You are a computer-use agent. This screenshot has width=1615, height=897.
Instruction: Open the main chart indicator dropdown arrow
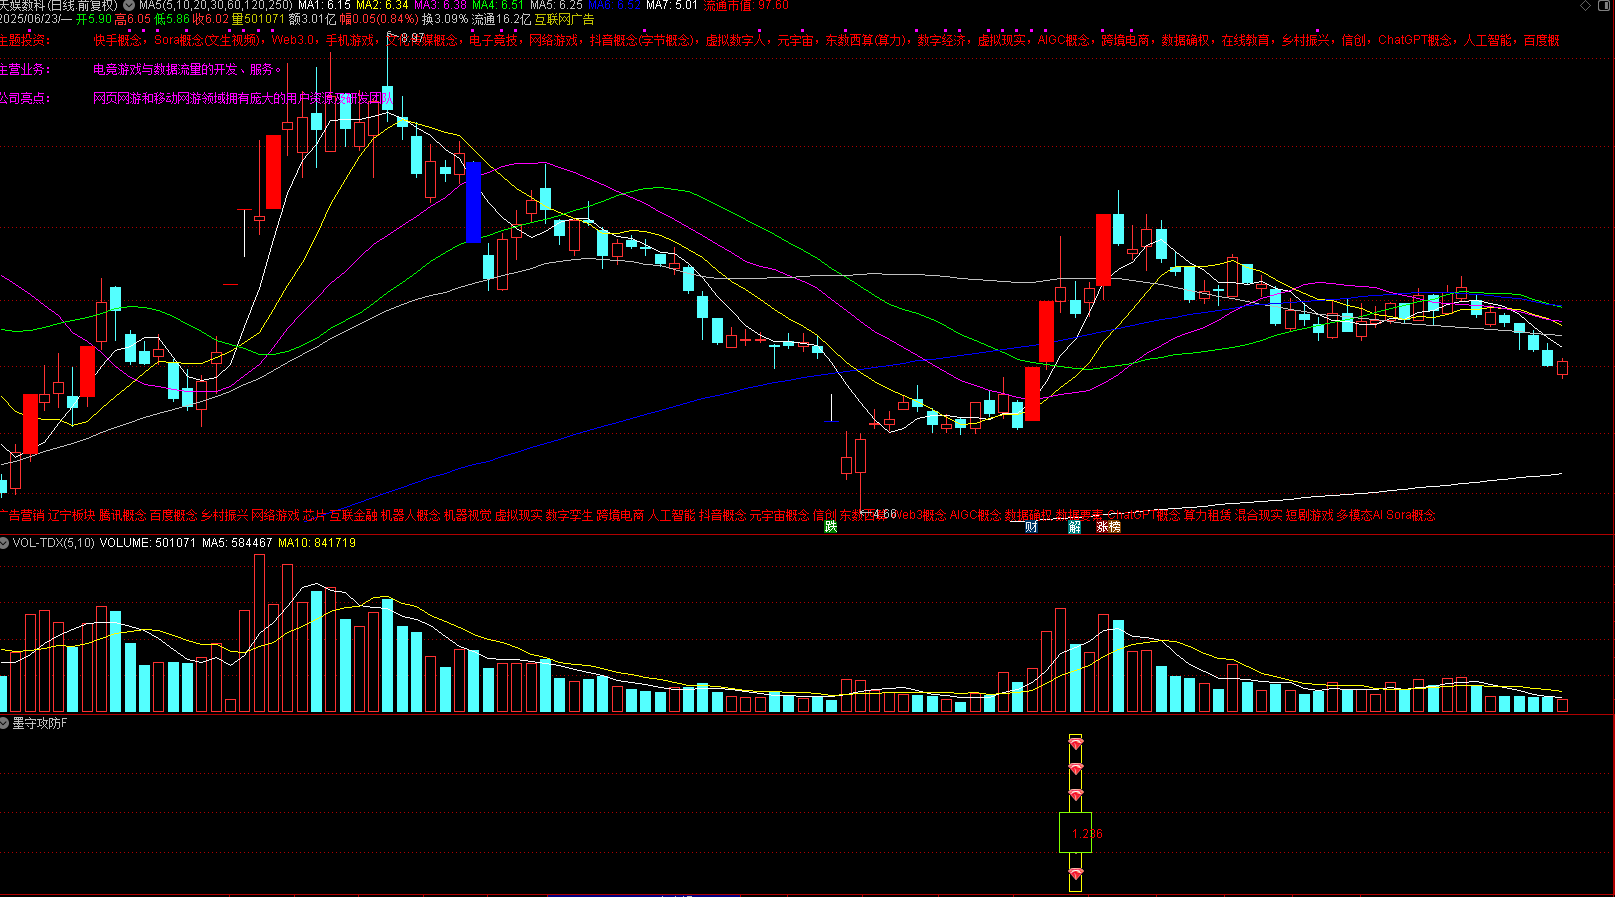coord(128,5)
